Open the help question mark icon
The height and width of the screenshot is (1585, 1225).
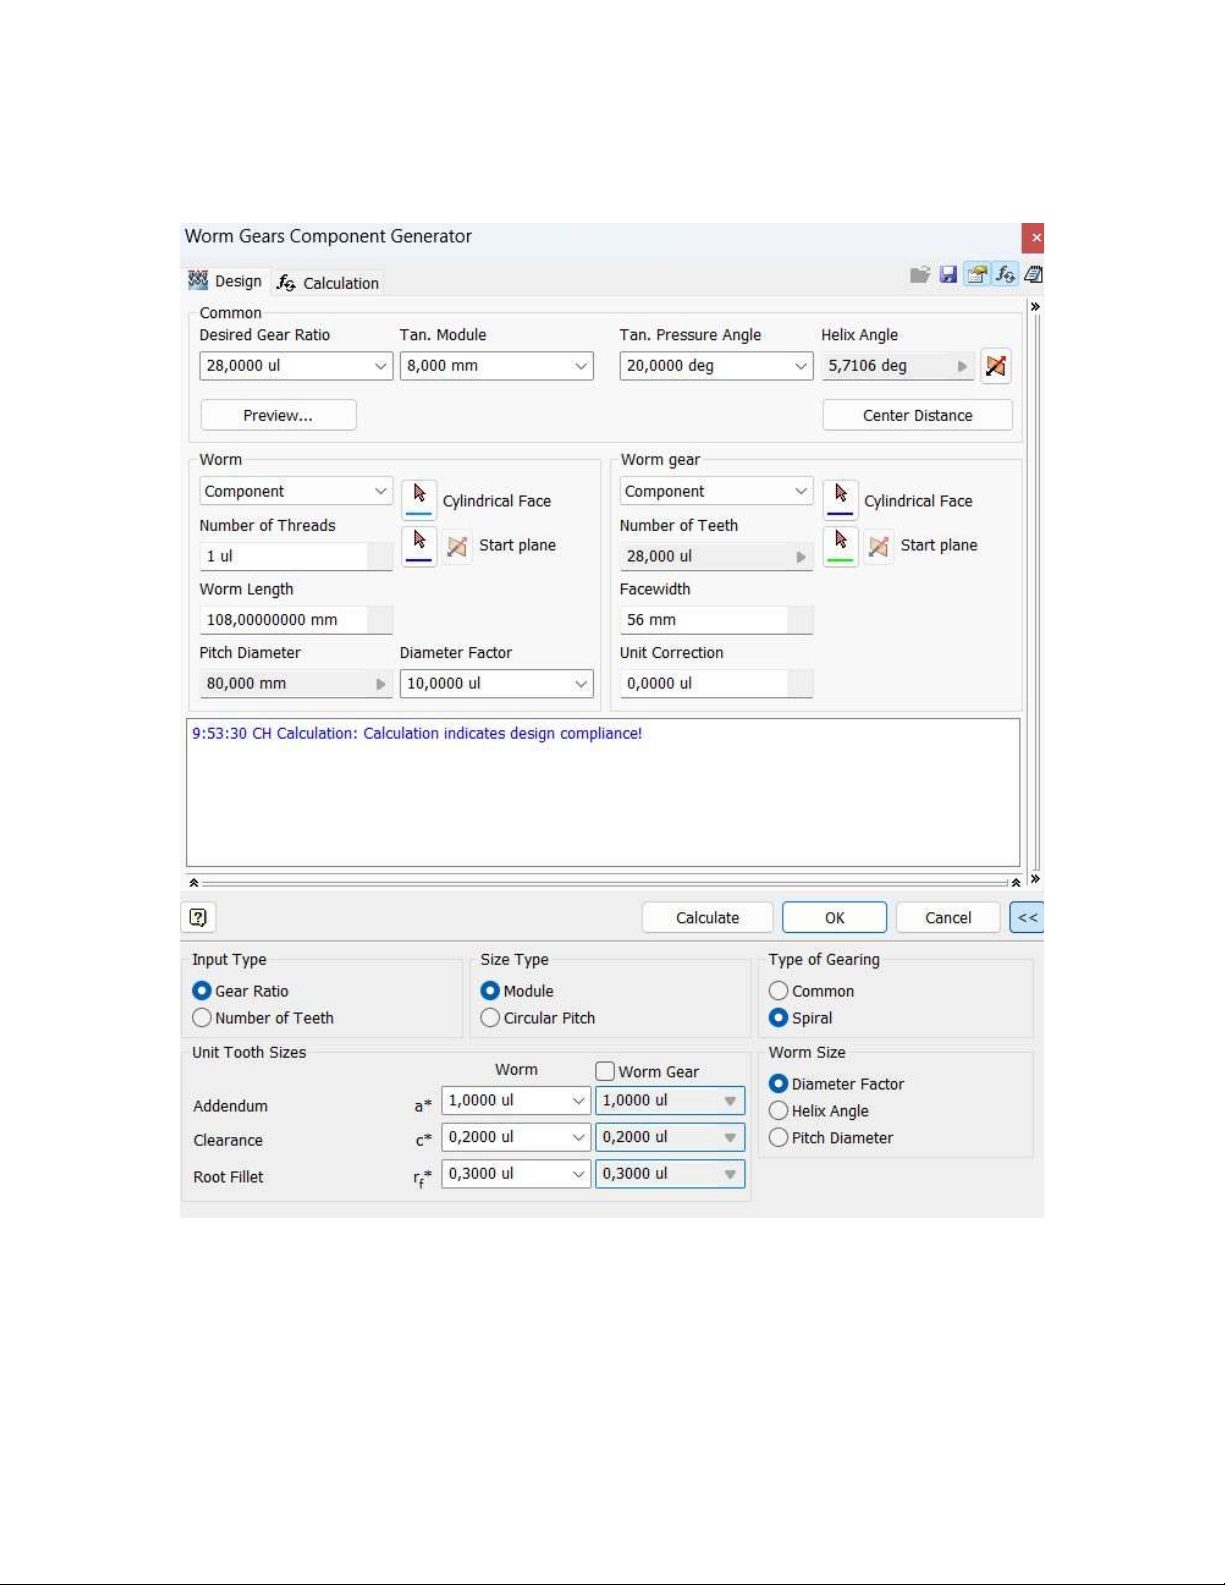(198, 917)
